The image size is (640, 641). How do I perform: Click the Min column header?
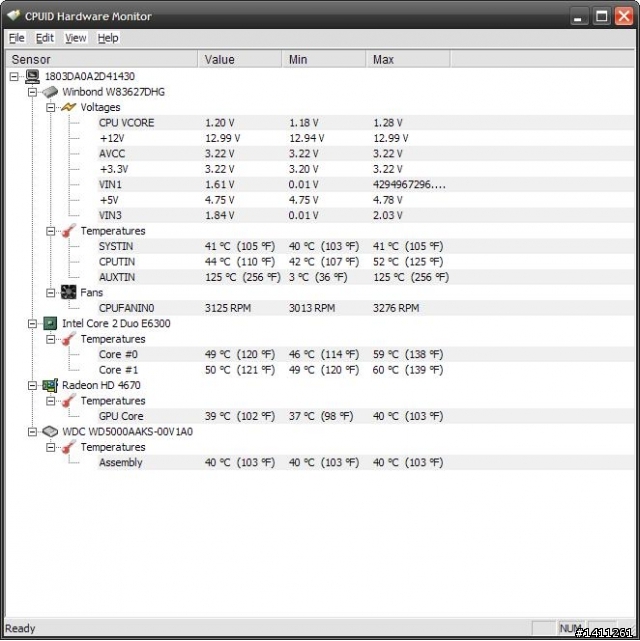tap(324, 59)
